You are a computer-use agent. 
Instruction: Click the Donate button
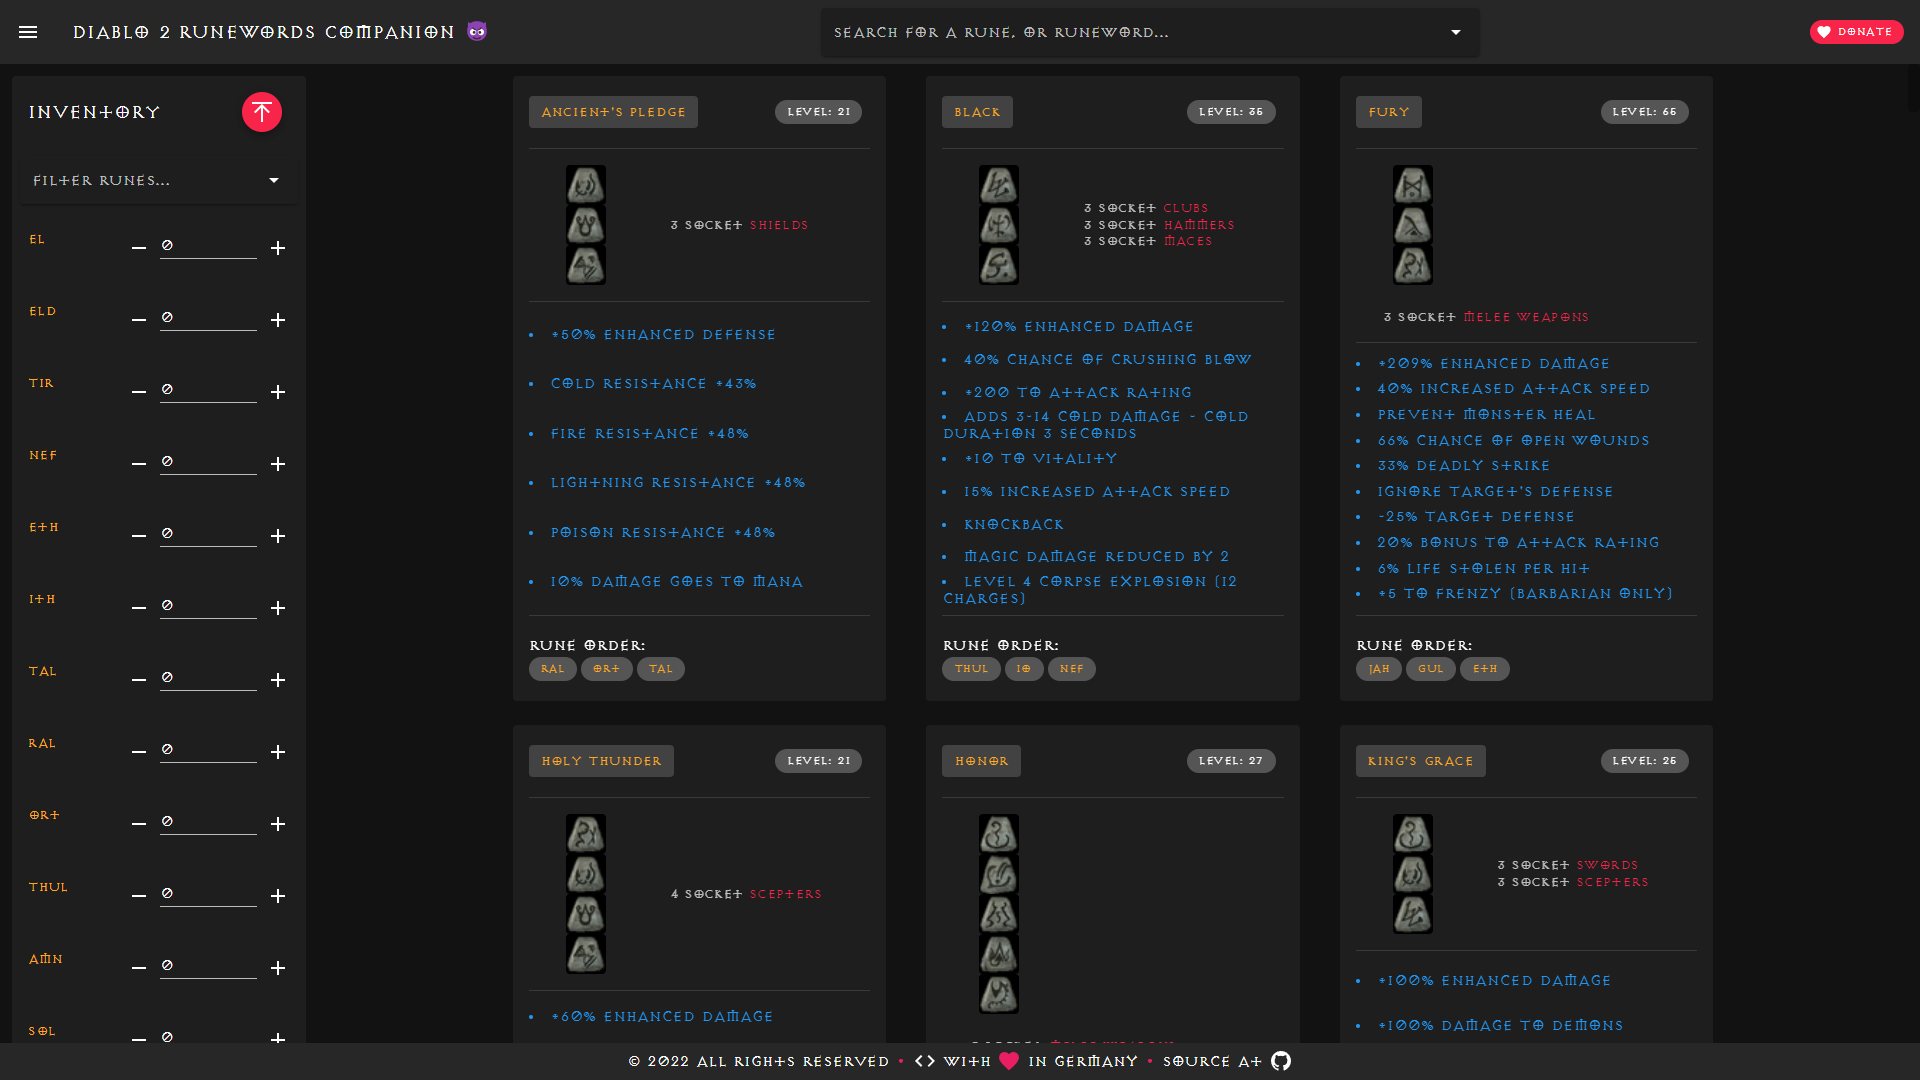1856,32
